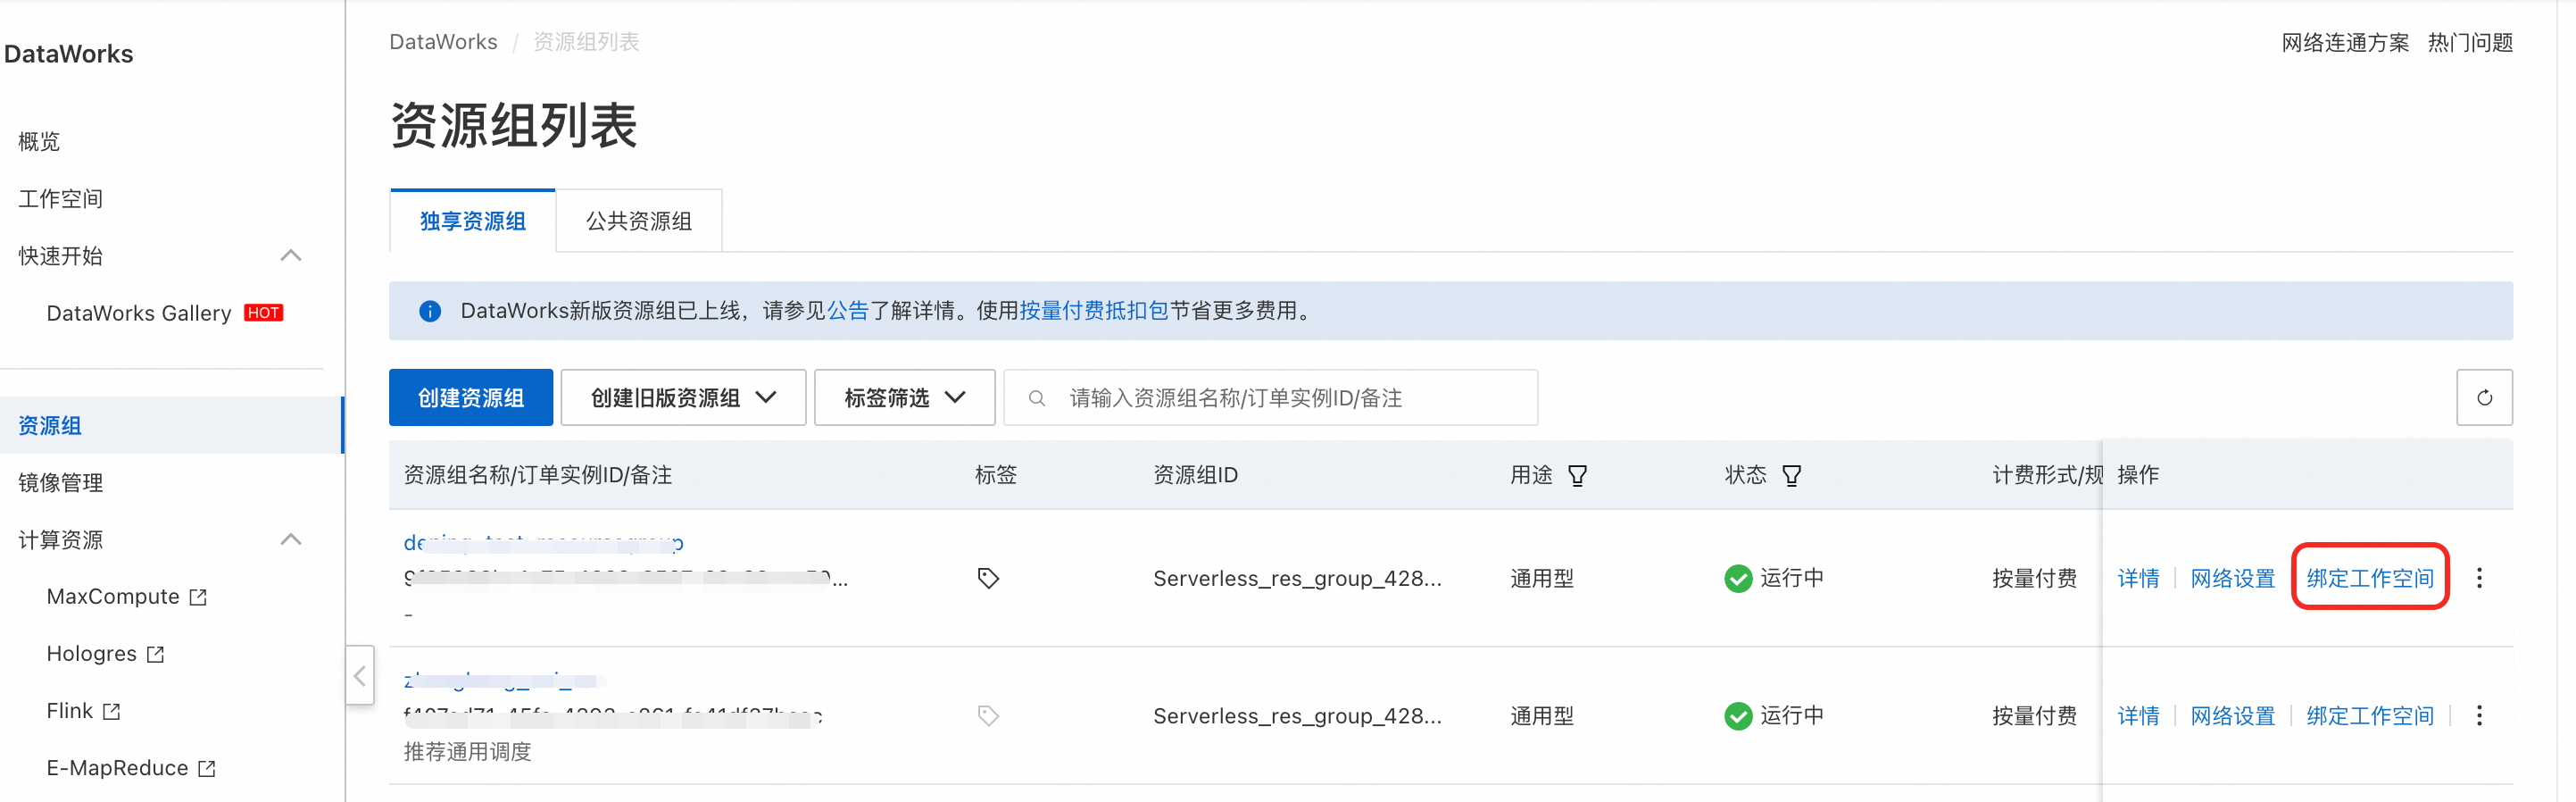2576x802 pixels.
Task: Open the 状态 column filter icon
Action: pos(1791,475)
